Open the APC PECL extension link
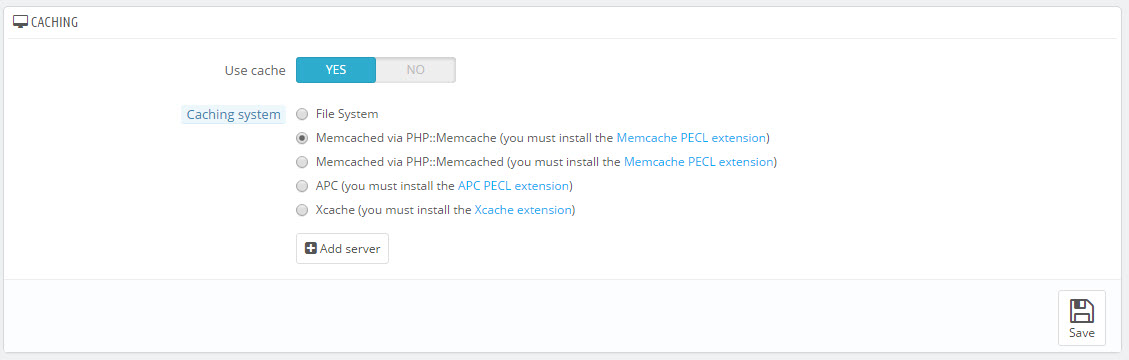1129x360 pixels. pos(513,186)
